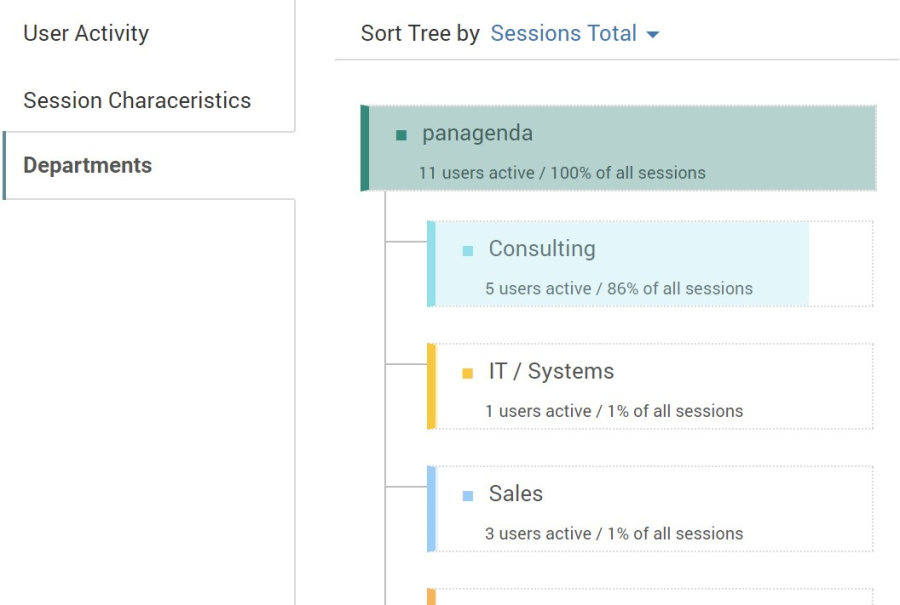Click "5 users active / 86% of all sessions" text
The height and width of the screenshot is (605, 900).
click(619, 289)
